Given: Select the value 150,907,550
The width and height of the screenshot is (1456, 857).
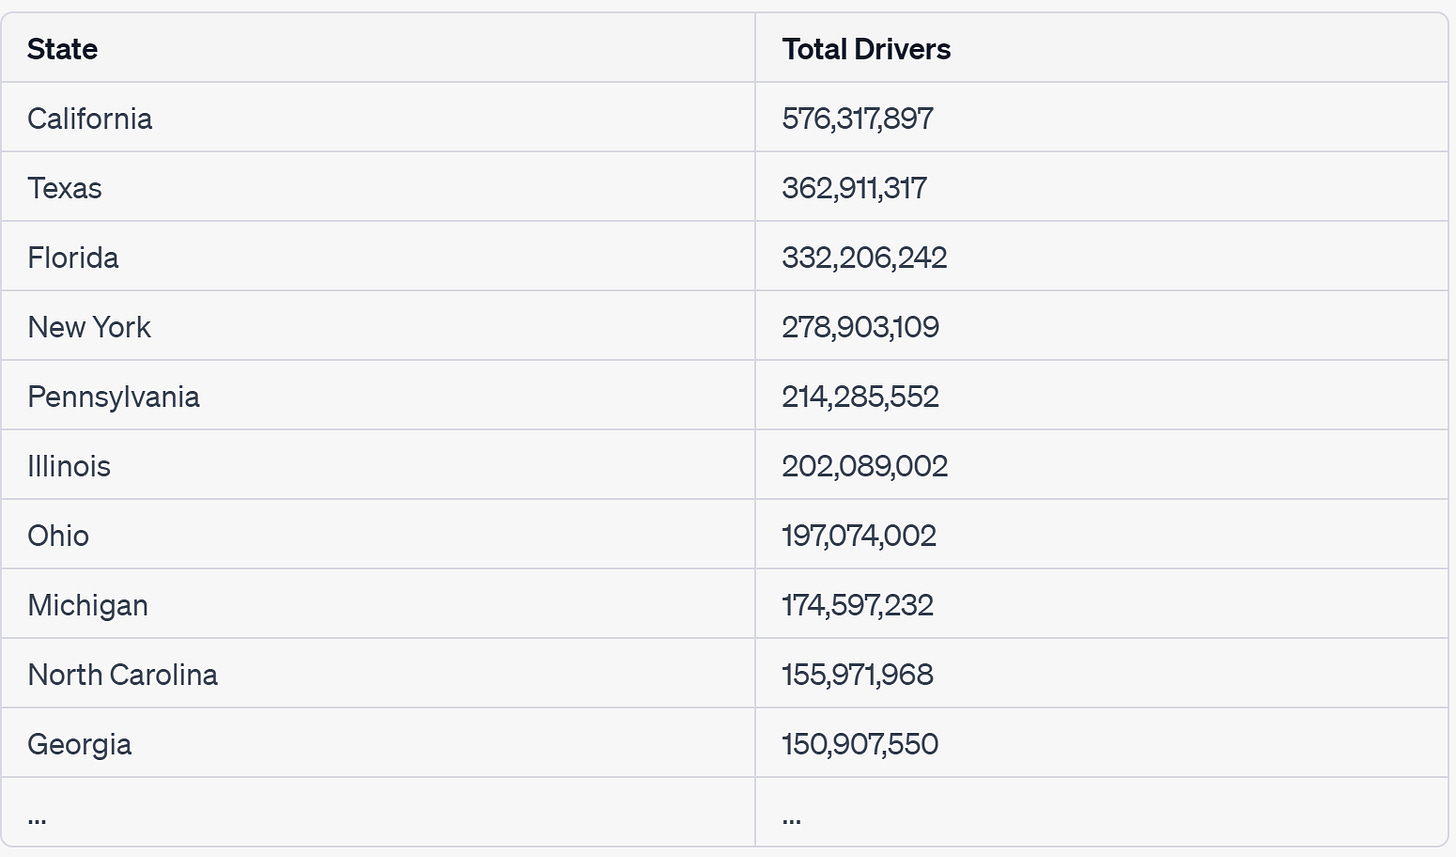Looking at the screenshot, I should click(860, 744).
